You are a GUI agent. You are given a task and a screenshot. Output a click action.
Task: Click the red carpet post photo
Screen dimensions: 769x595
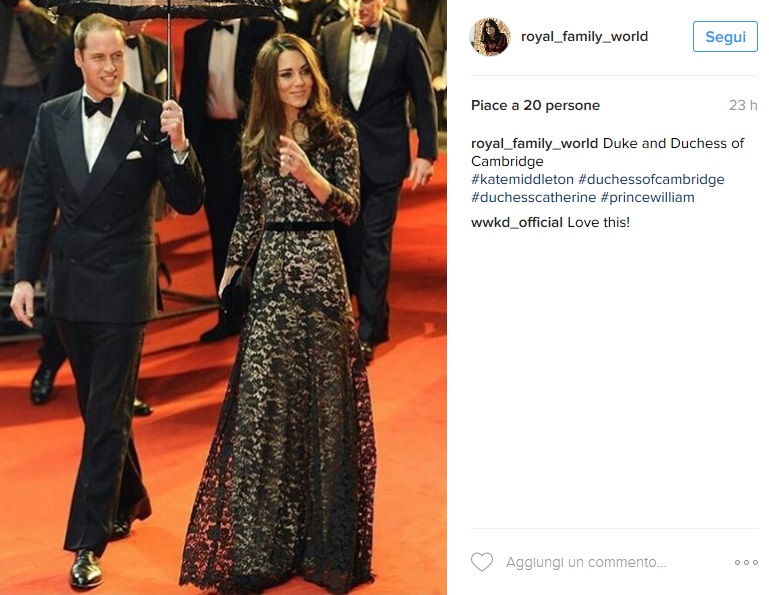point(223,297)
